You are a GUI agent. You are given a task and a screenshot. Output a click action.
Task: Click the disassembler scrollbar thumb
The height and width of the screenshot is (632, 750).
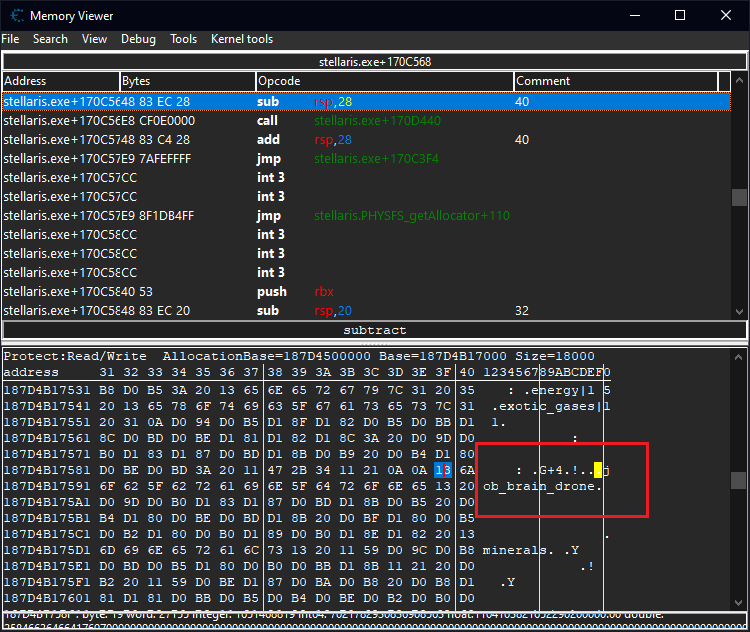pos(739,197)
